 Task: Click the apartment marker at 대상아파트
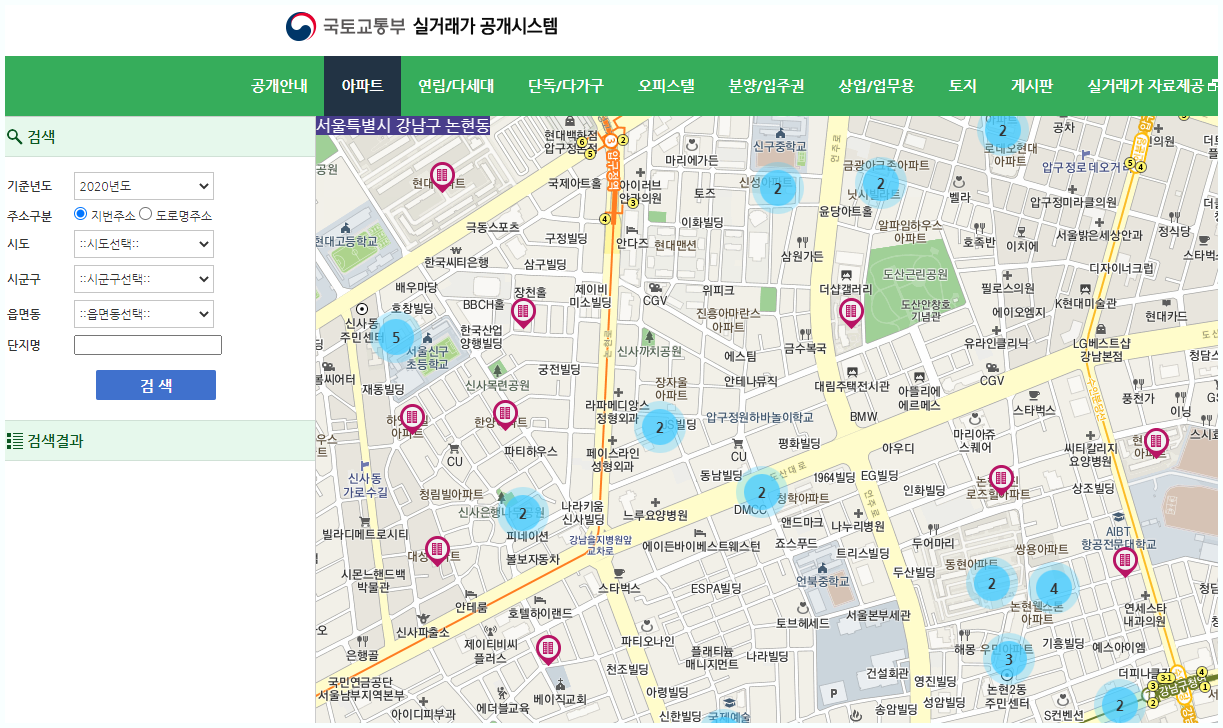pyautogui.click(x=437, y=551)
